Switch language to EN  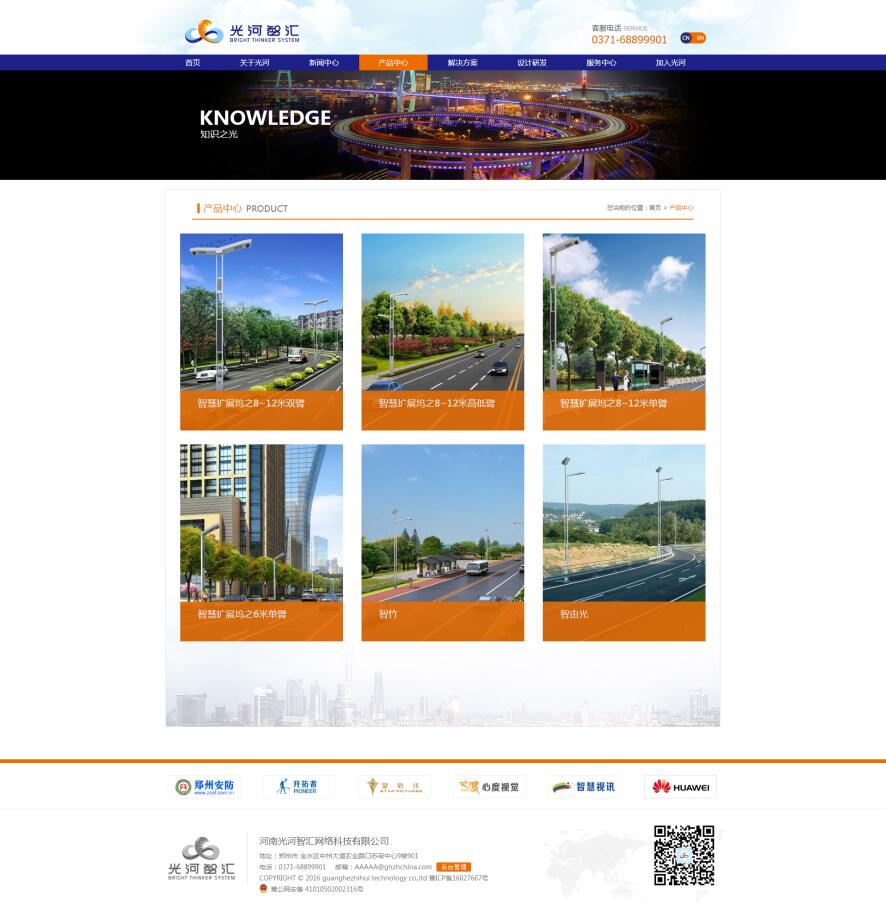pyautogui.click(x=700, y=38)
